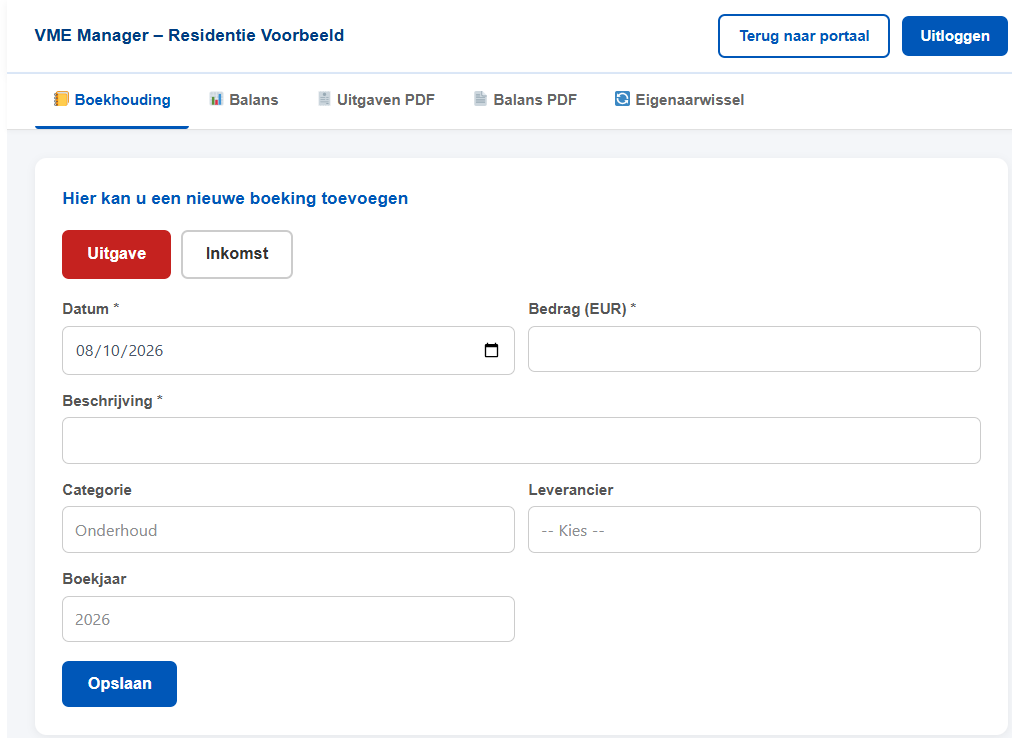
Task: Open the Categorie dropdown showing Onderhoud
Action: pyautogui.click(x=288, y=530)
